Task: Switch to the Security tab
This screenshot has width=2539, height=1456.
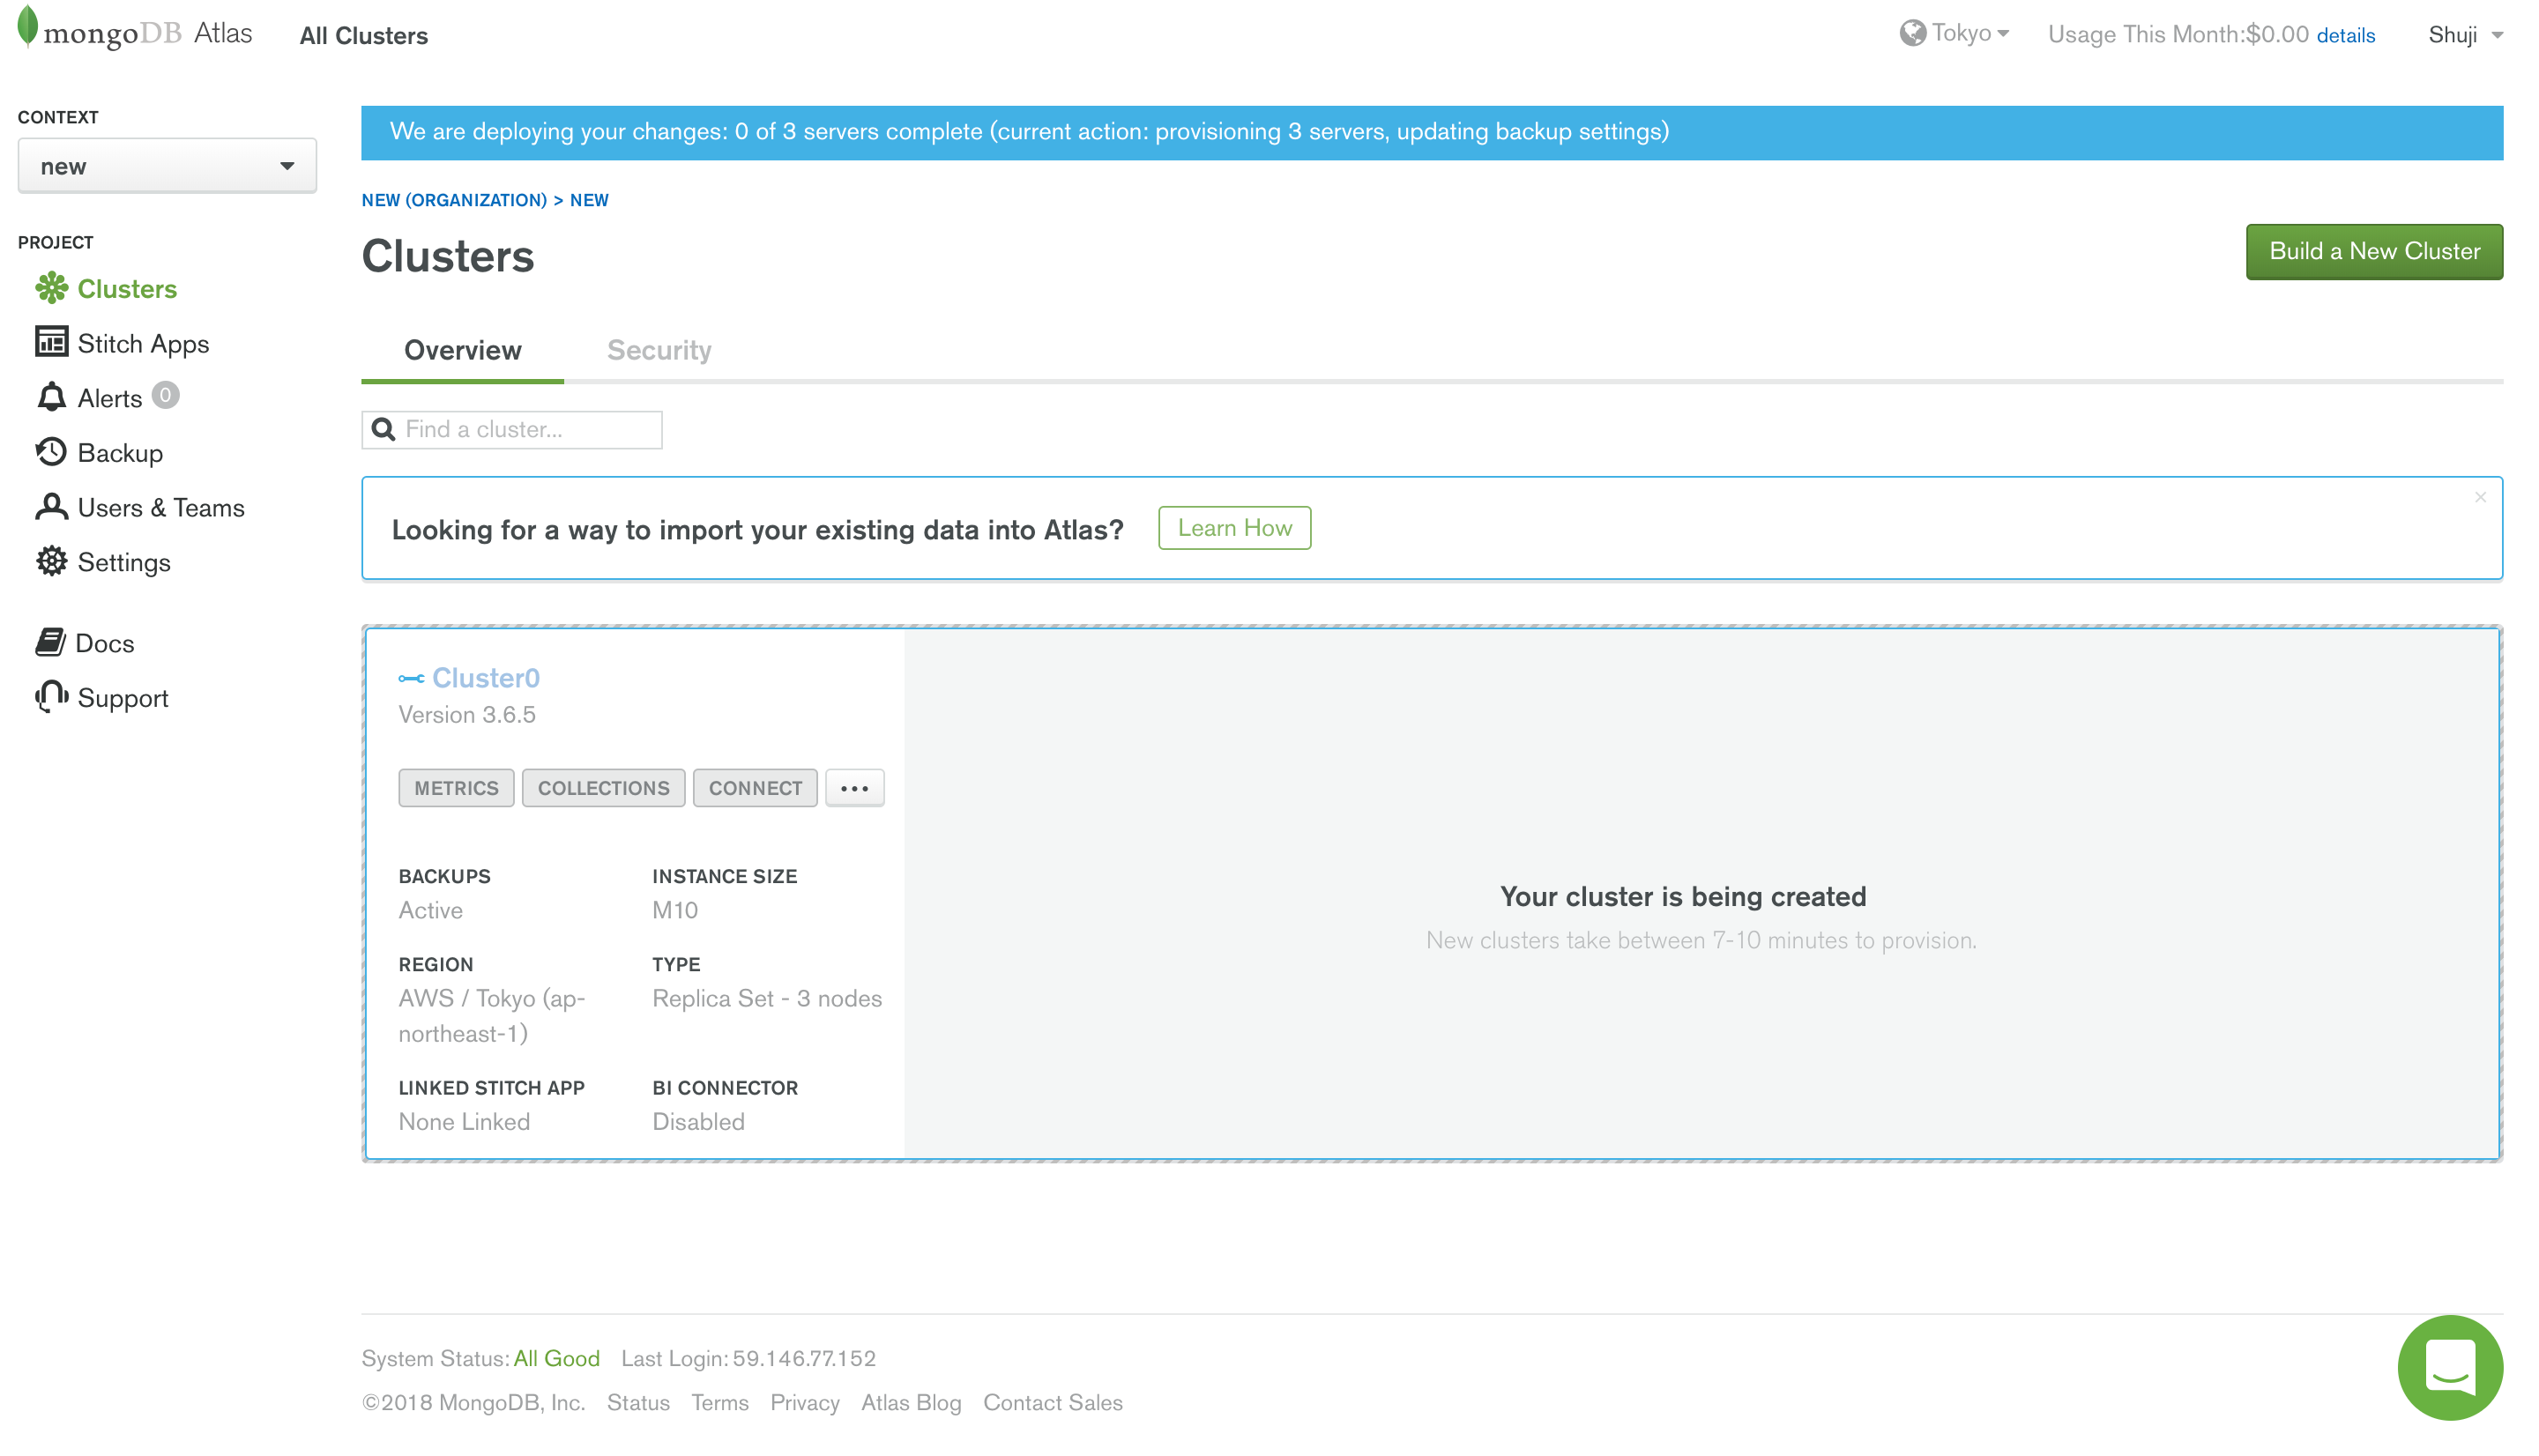Action: tap(659, 350)
